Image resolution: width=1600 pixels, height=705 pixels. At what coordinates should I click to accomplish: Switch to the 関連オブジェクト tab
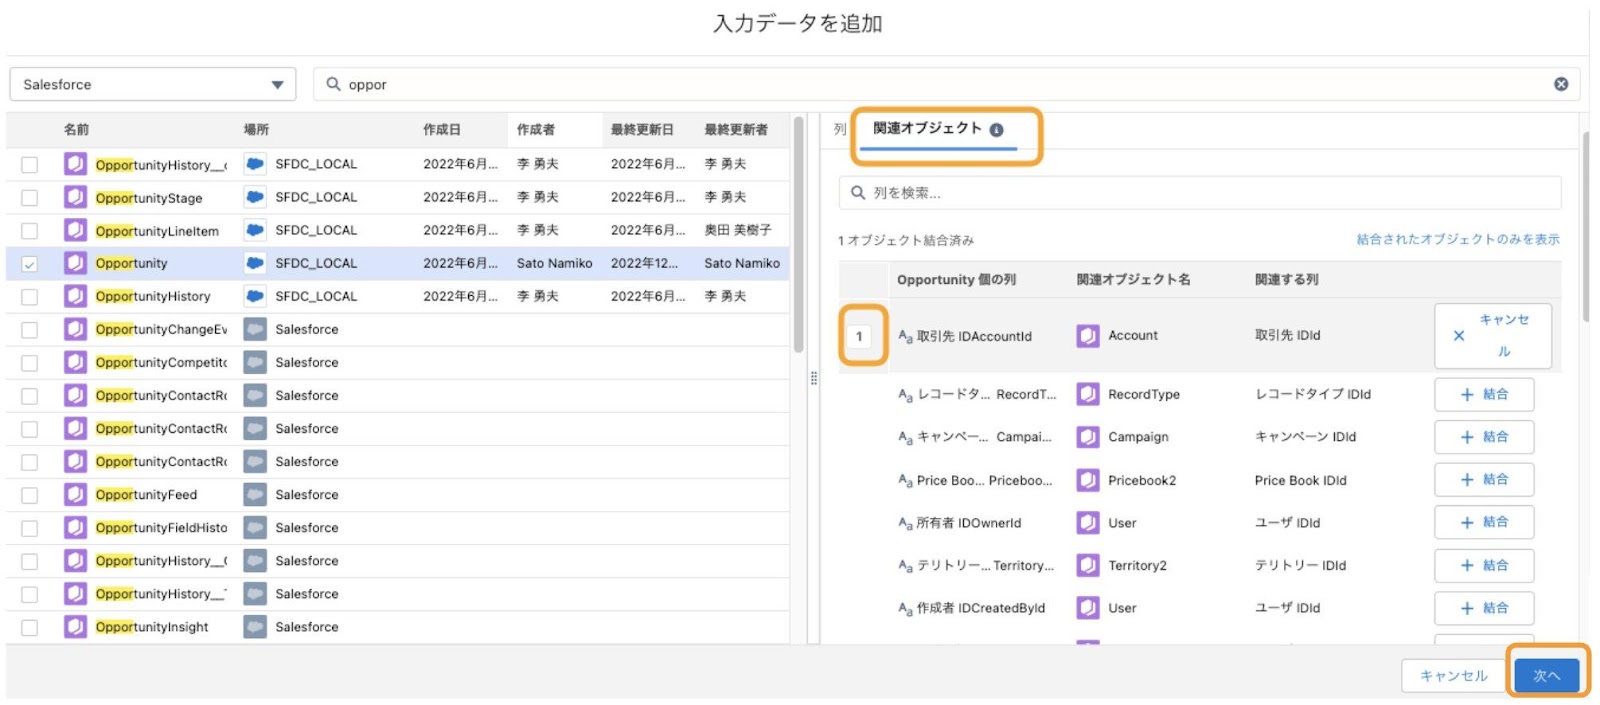(938, 129)
